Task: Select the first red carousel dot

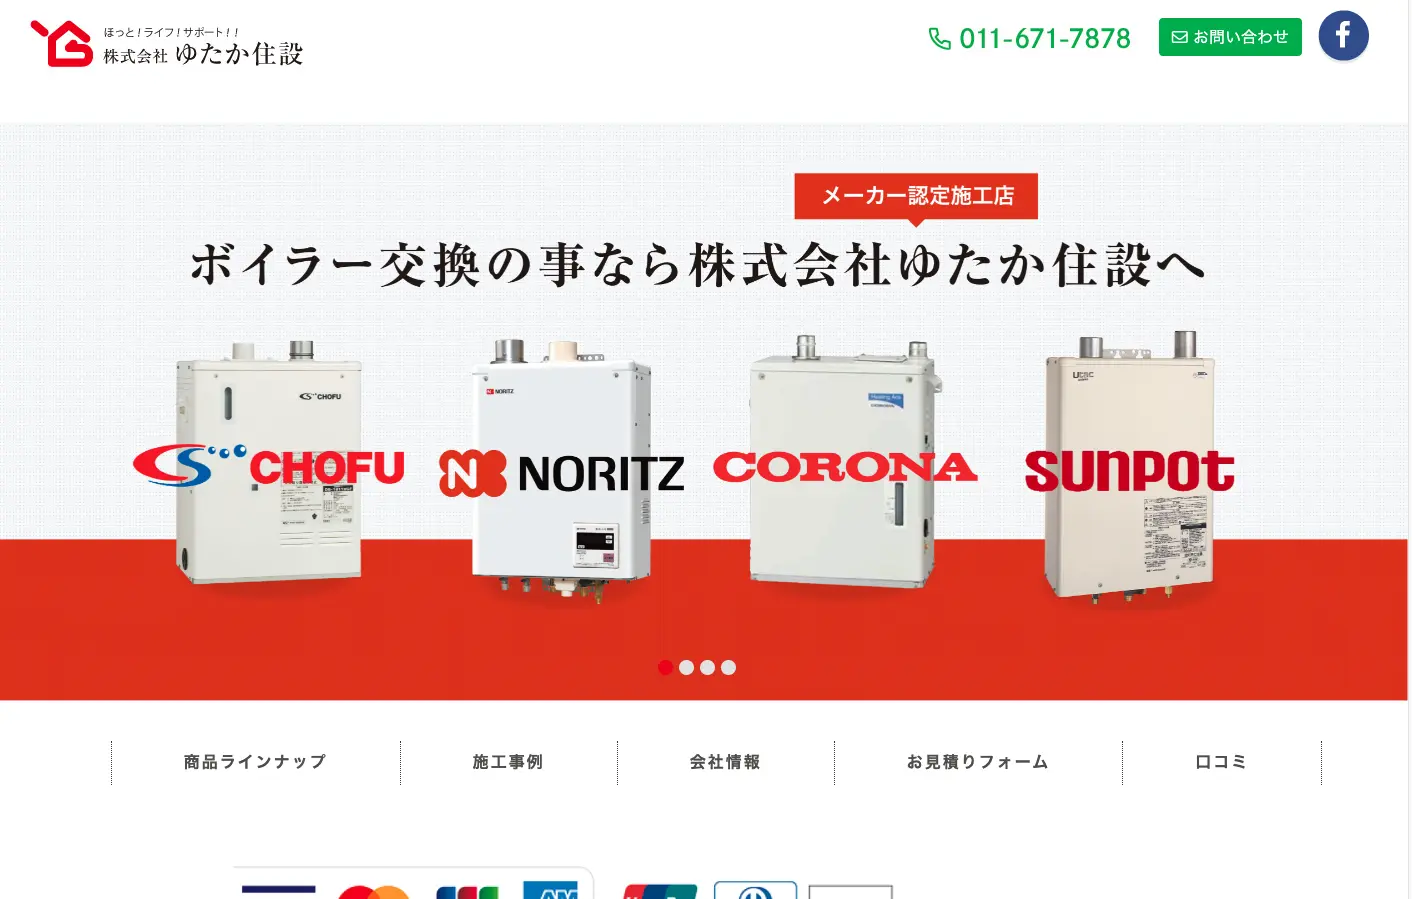Action: pos(665,667)
